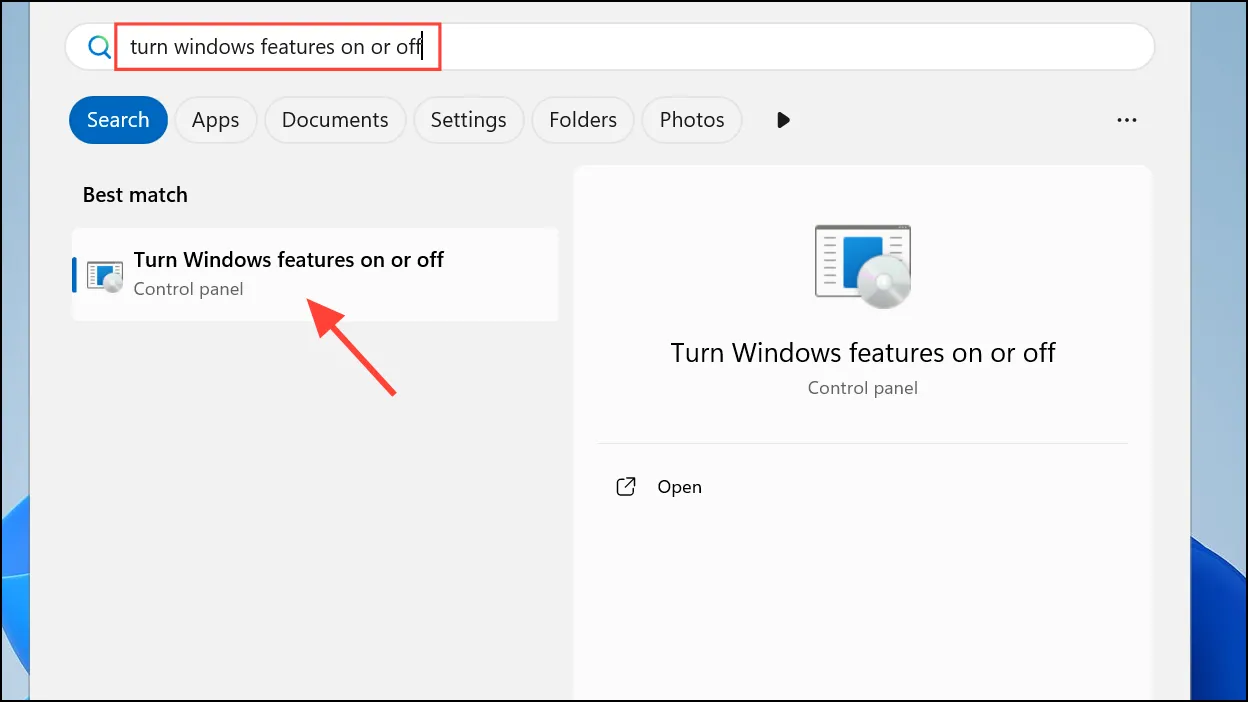Viewport: 1248px width, 702px height.
Task: Switch to the Settings filter tab
Action: (468, 120)
